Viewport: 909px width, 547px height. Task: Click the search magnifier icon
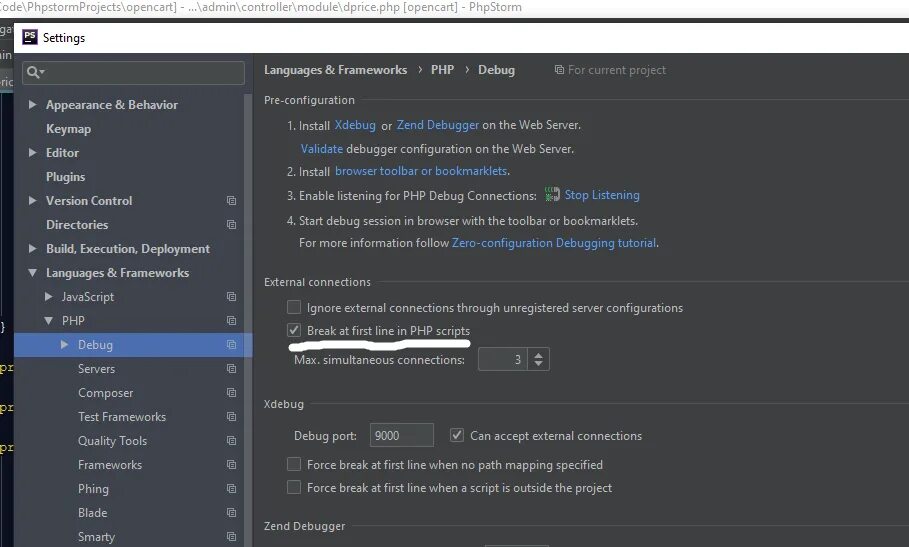pyautogui.click(x=34, y=72)
